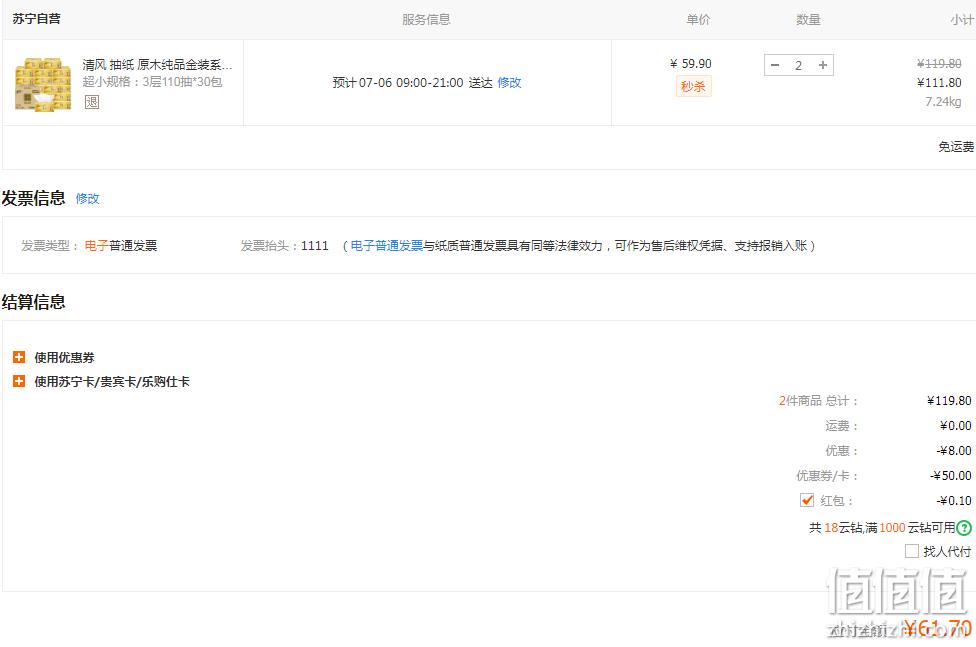Click the 退 return-policy icon

92,102
